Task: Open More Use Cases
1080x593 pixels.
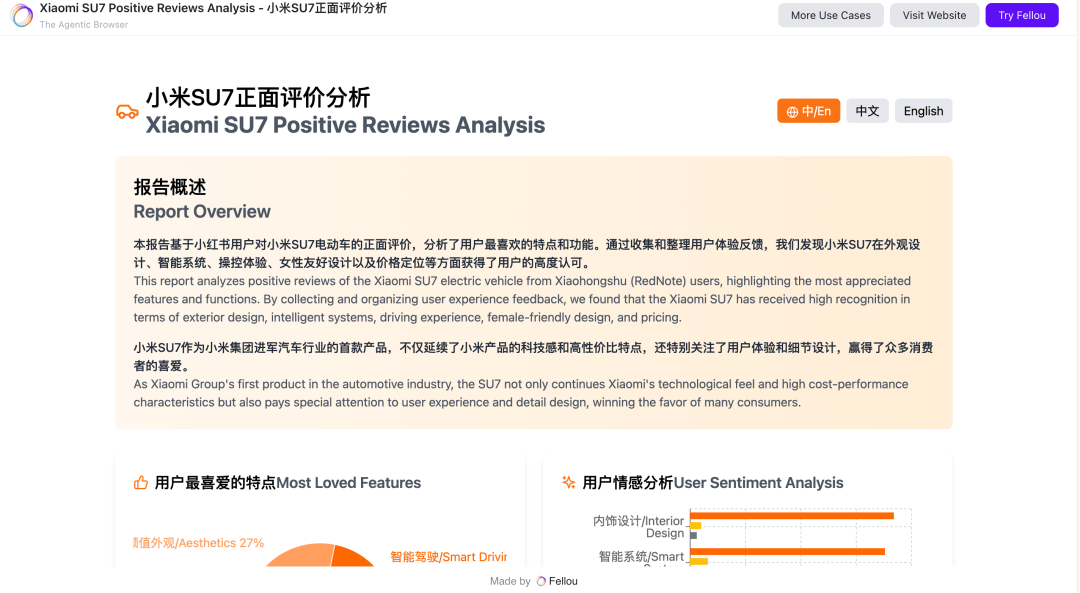Action: 831,15
